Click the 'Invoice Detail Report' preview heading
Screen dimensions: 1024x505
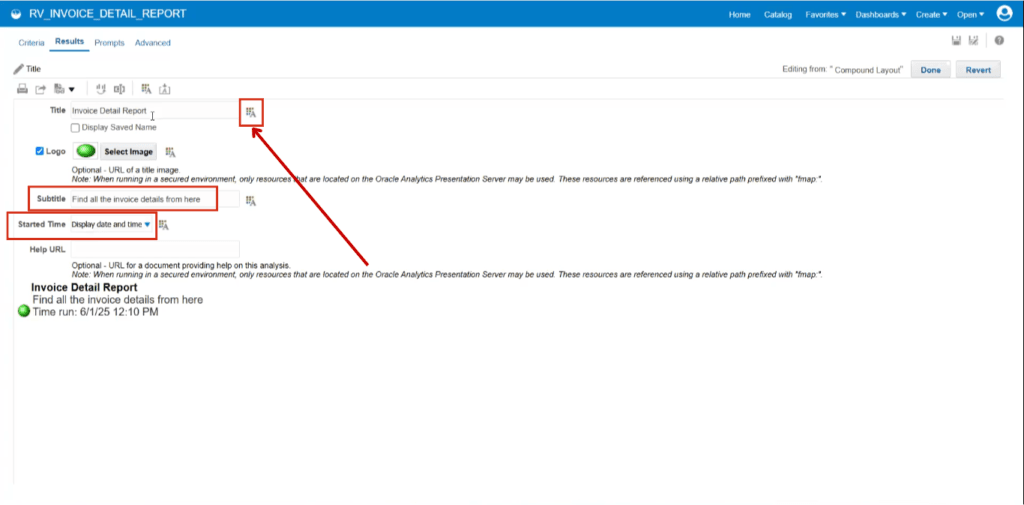click(x=84, y=287)
